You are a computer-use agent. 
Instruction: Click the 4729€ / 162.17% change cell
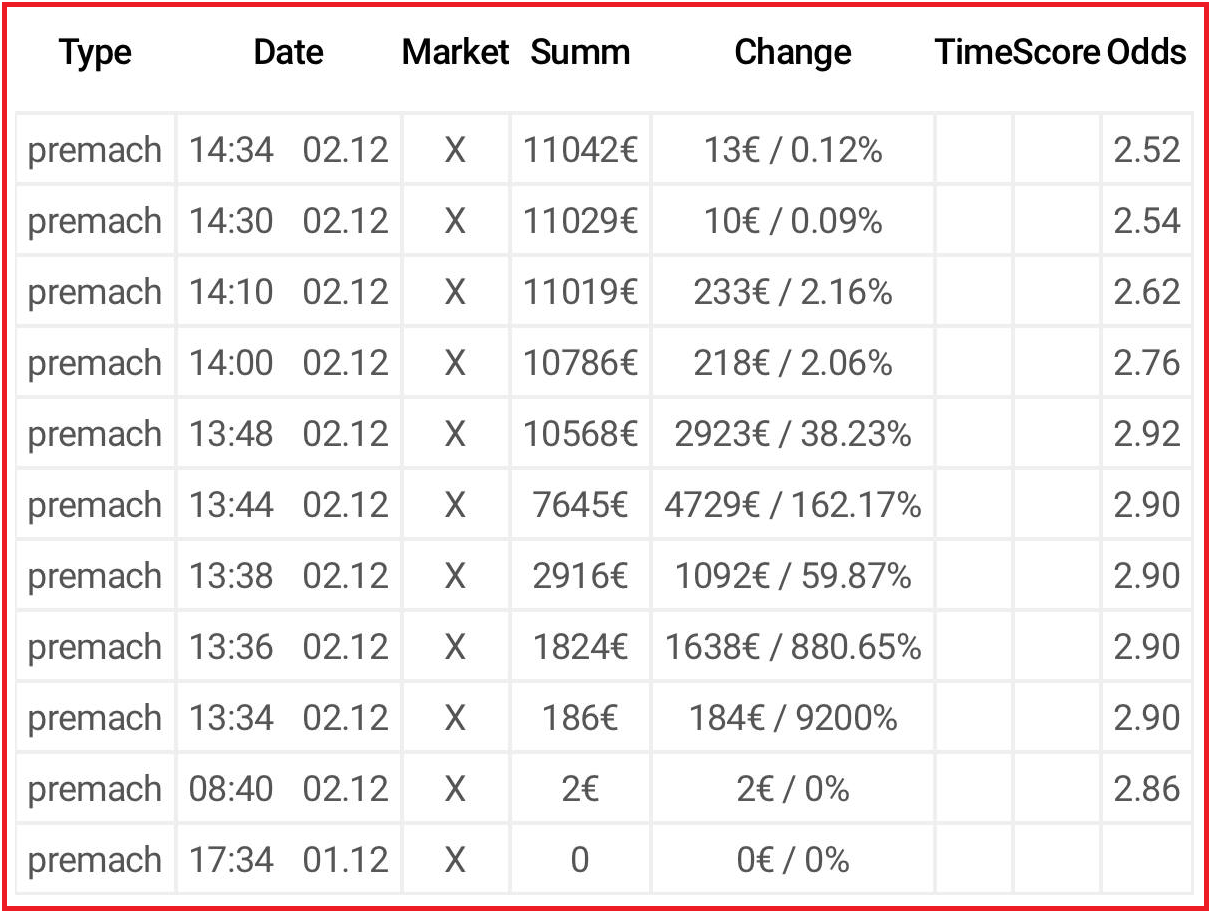point(792,505)
